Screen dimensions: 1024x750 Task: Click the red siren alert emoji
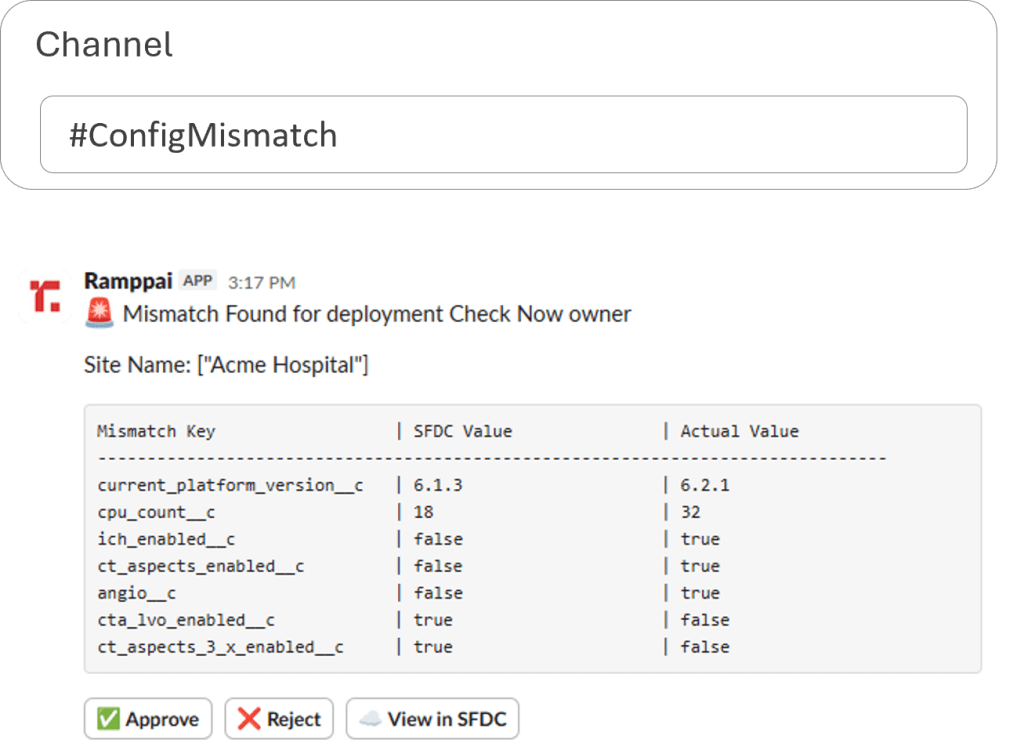pyautogui.click(x=99, y=314)
